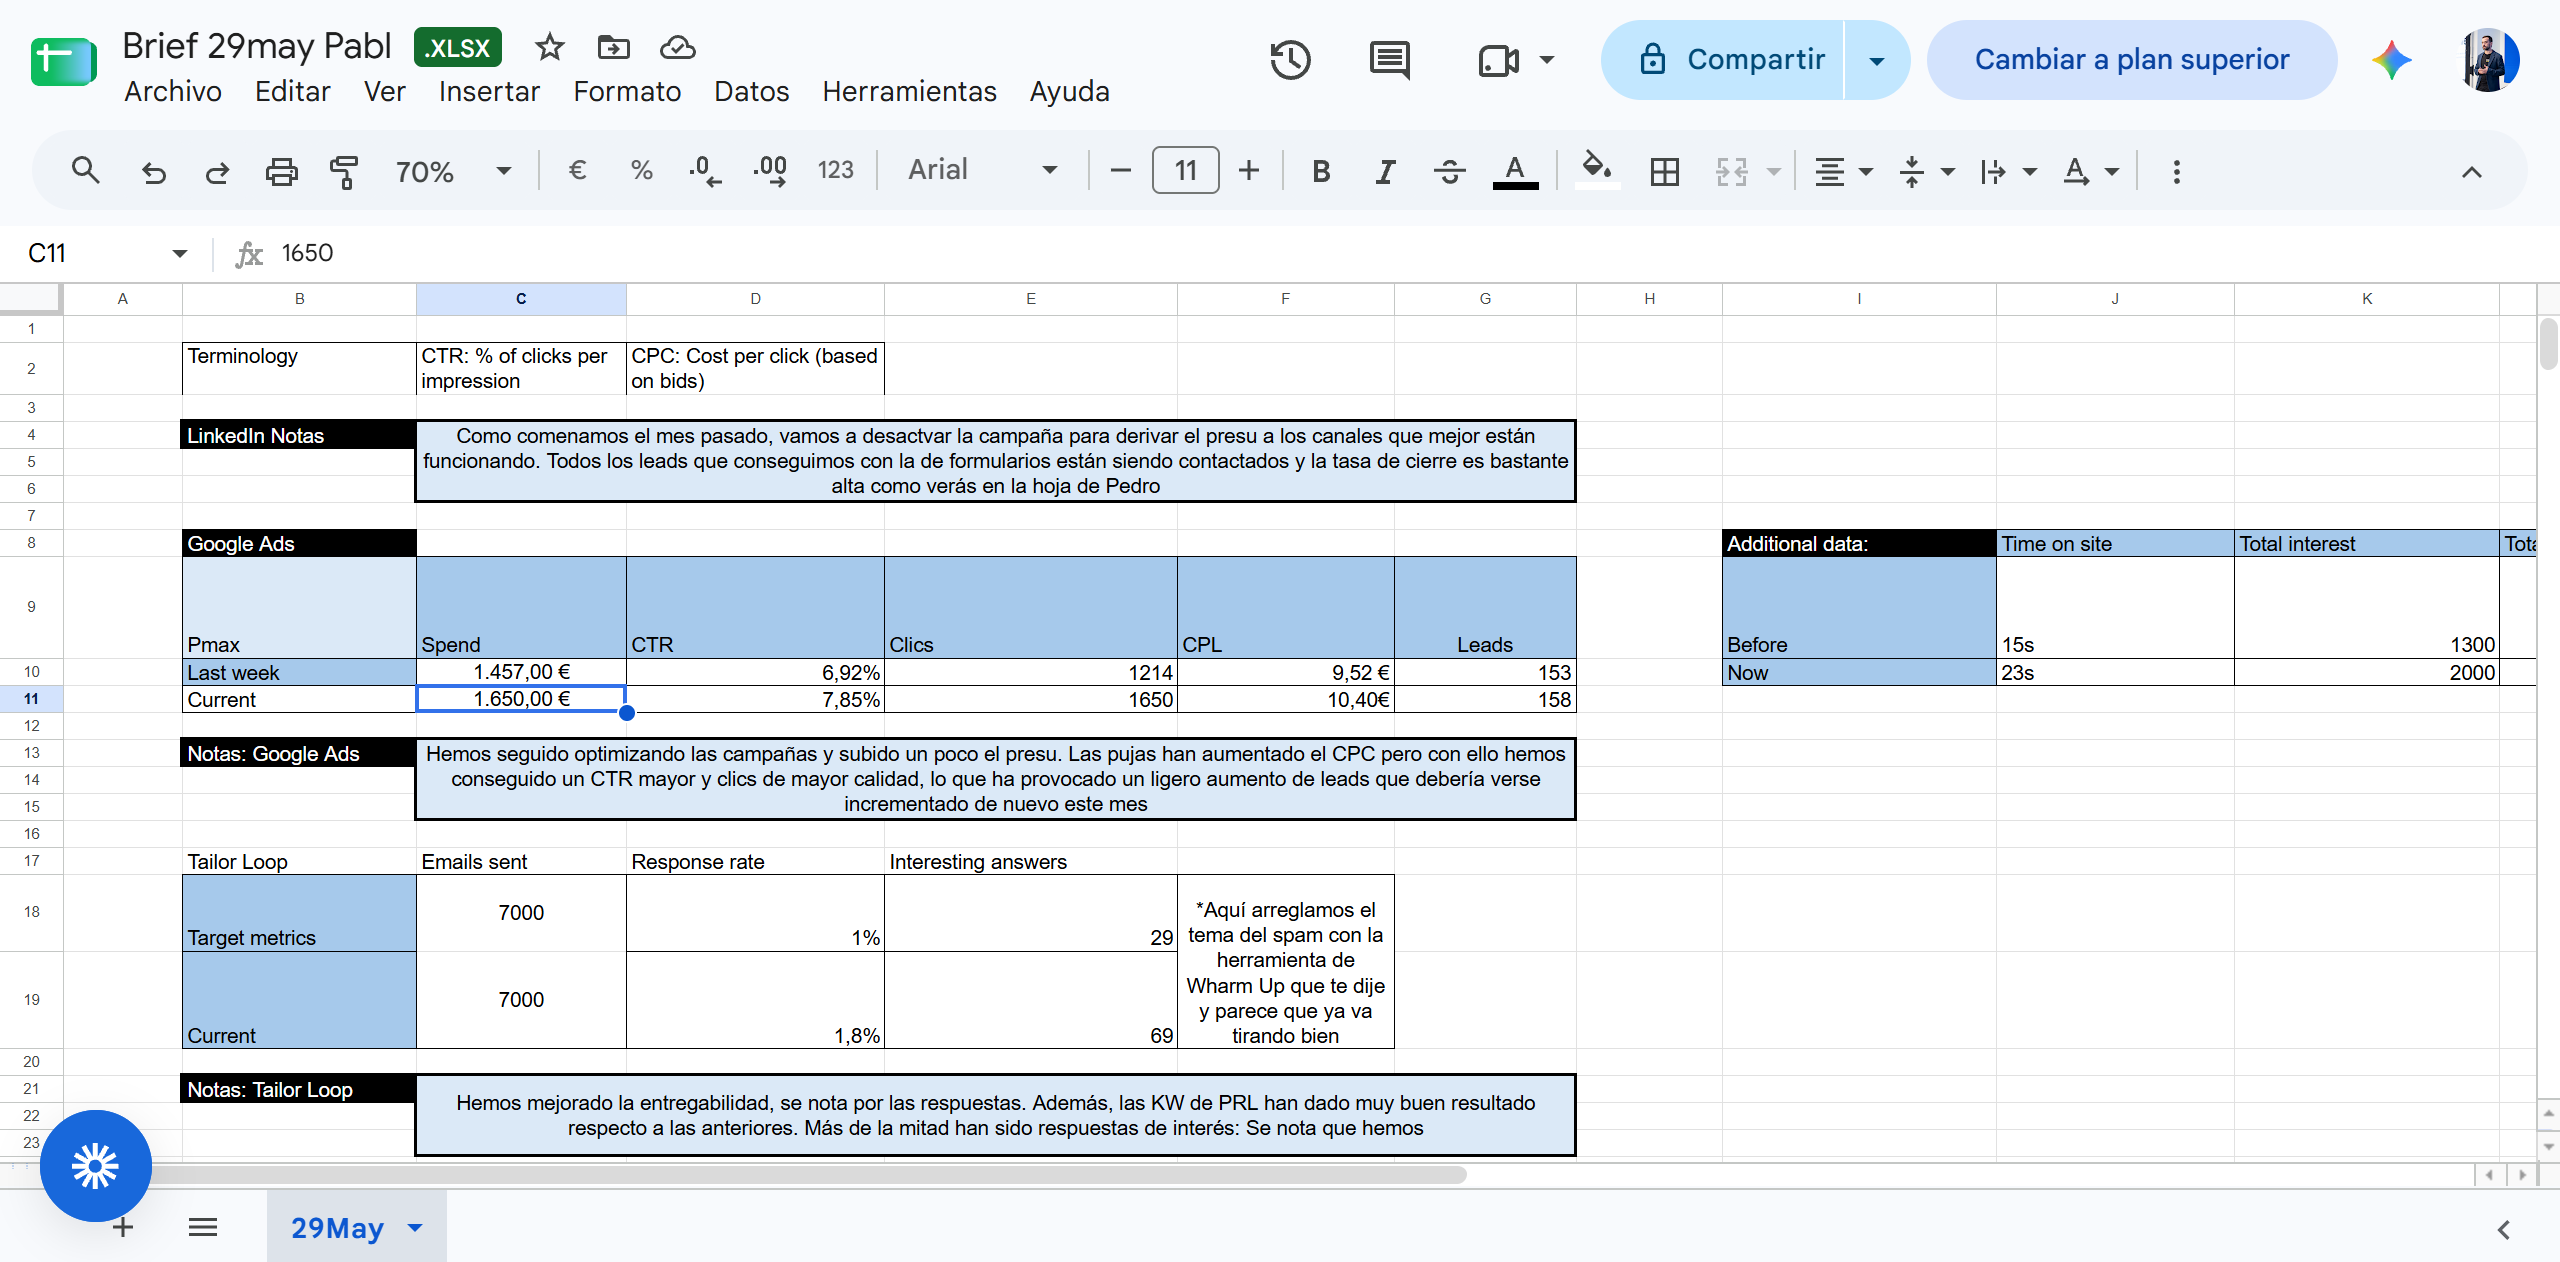Toggle italic formatting
Viewport: 2560px width, 1262px height.
point(1385,171)
